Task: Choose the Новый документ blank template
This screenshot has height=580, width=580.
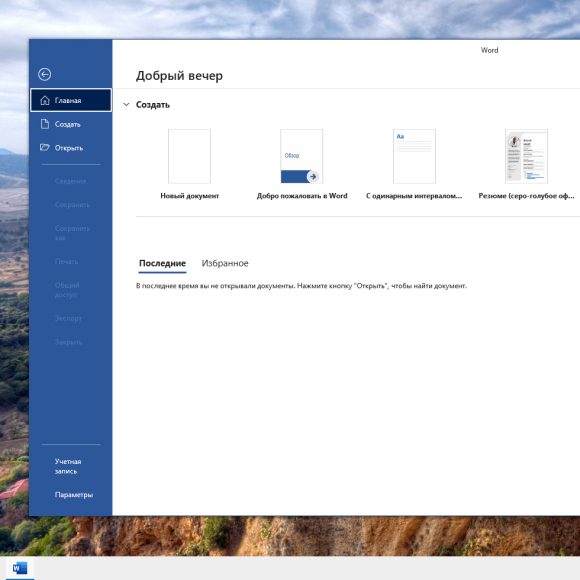Action: click(189, 156)
